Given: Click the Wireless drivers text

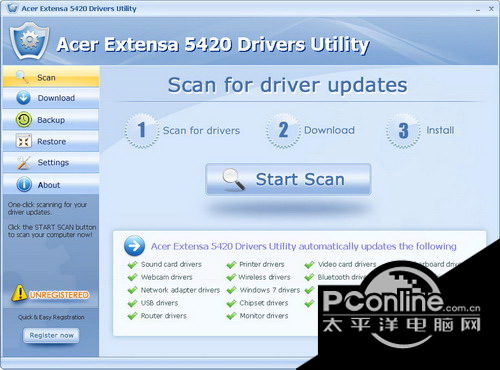Looking at the screenshot, I should point(264,277).
